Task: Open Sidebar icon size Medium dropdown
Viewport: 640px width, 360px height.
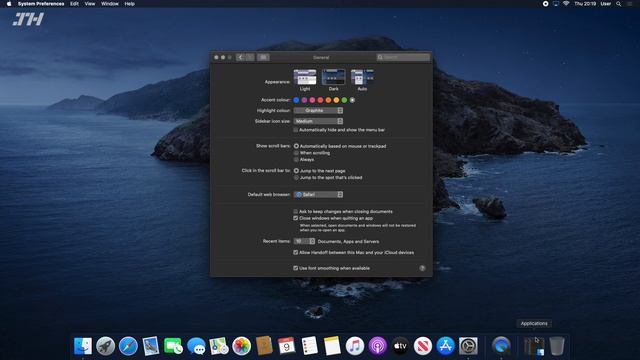Action: click(318, 121)
